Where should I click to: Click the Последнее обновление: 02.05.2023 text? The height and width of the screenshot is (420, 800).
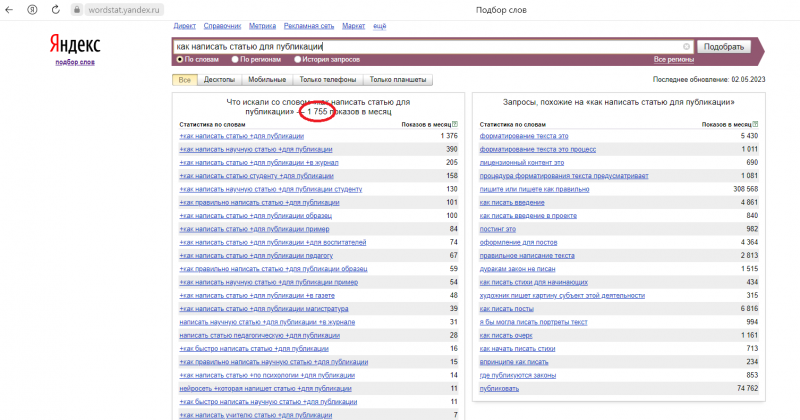click(x=709, y=80)
